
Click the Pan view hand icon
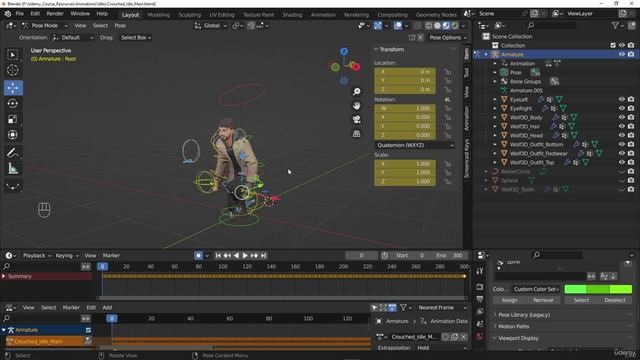click(357, 106)
